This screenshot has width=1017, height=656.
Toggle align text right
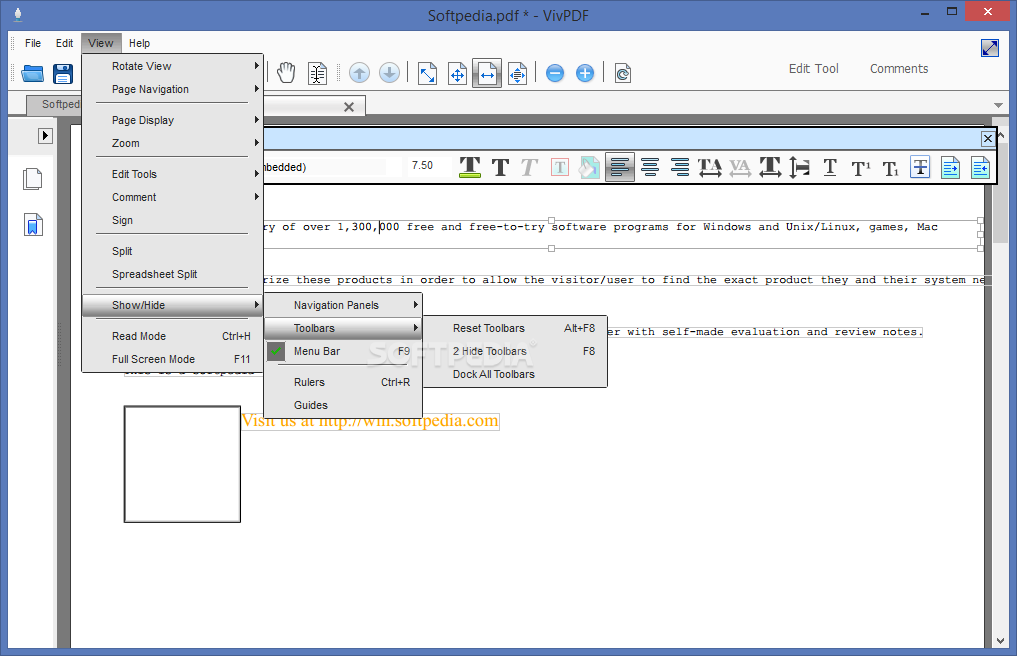coord(680,167)
